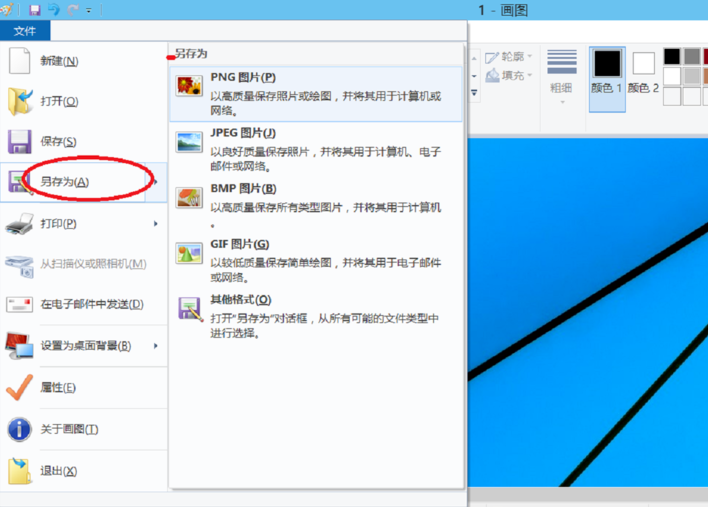Save as PNG 图片(P) format
The height and width of the screenshot is (507, 708).
[x=316, y=94]
